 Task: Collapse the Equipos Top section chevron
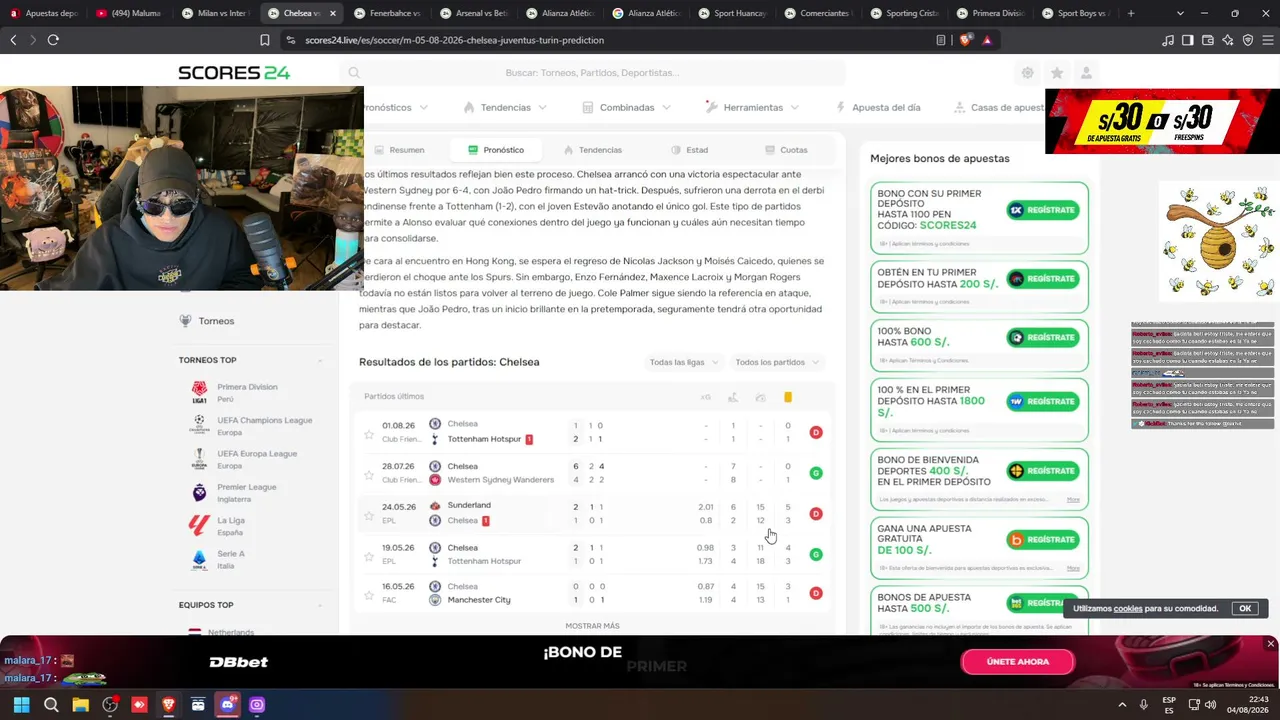(x=320, y=605)
